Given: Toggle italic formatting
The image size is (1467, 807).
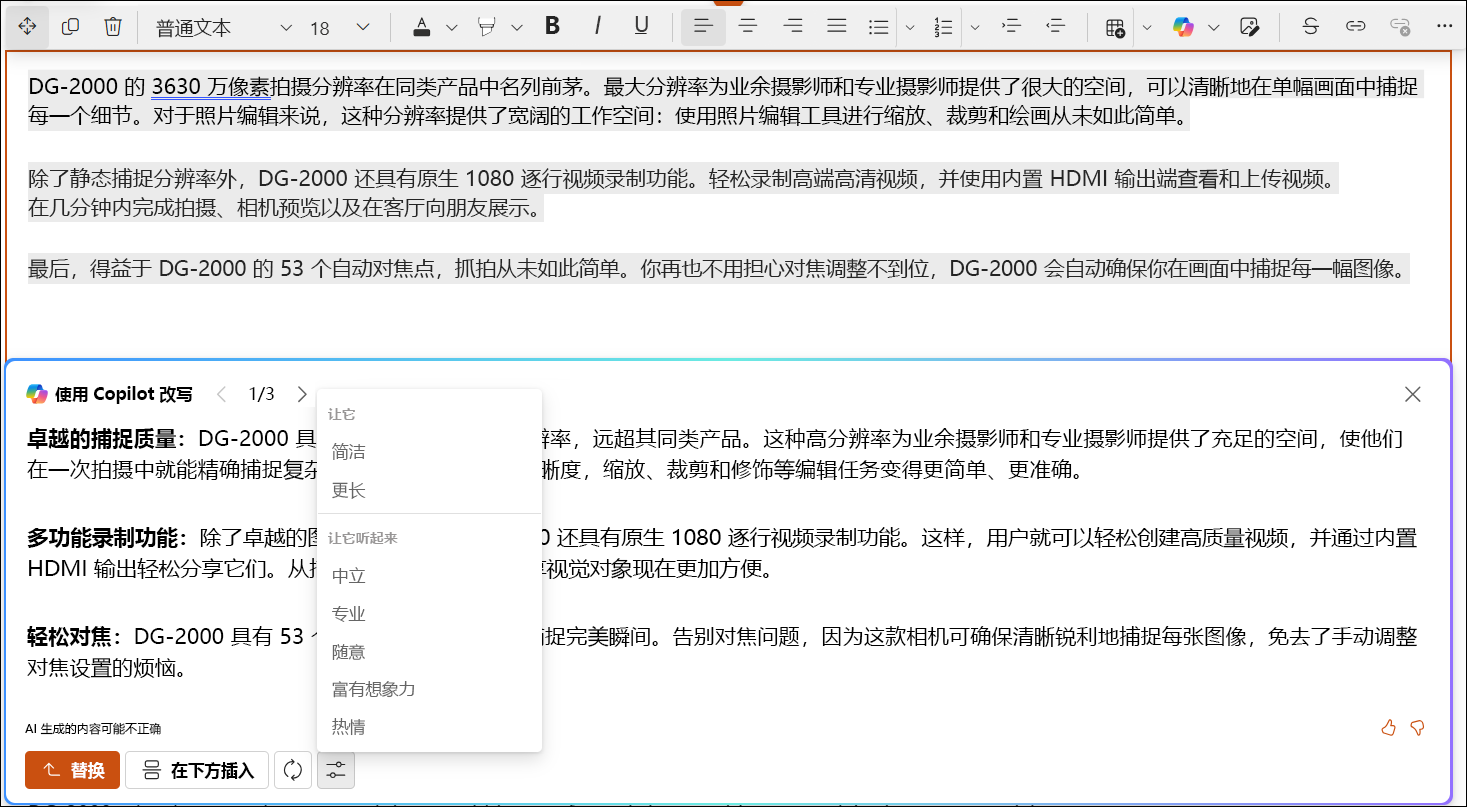Looking at the screenshot, I should pyautogui.click(x=597, y=27).
